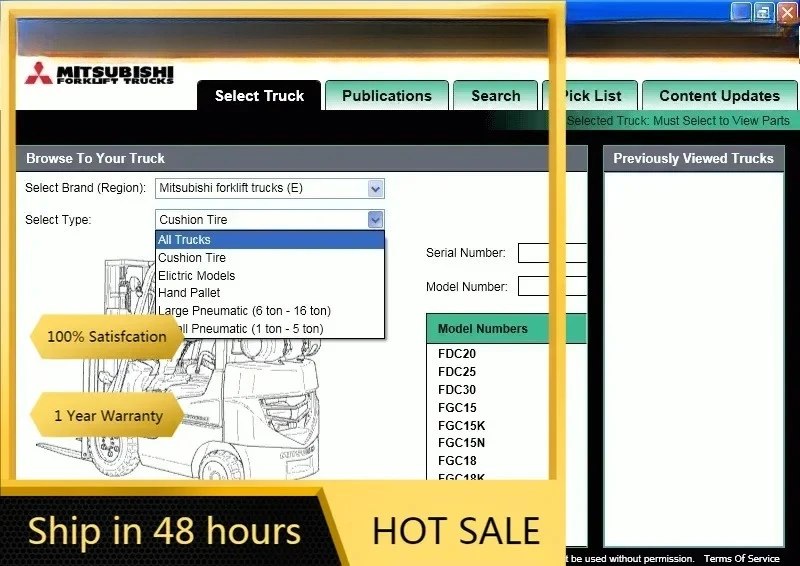Image resolution: width=800 pixels, height=566 pixels.
Task: Select model FDC25 in Model Numbers
Action: pyautogui.click(x=457, y=372)
